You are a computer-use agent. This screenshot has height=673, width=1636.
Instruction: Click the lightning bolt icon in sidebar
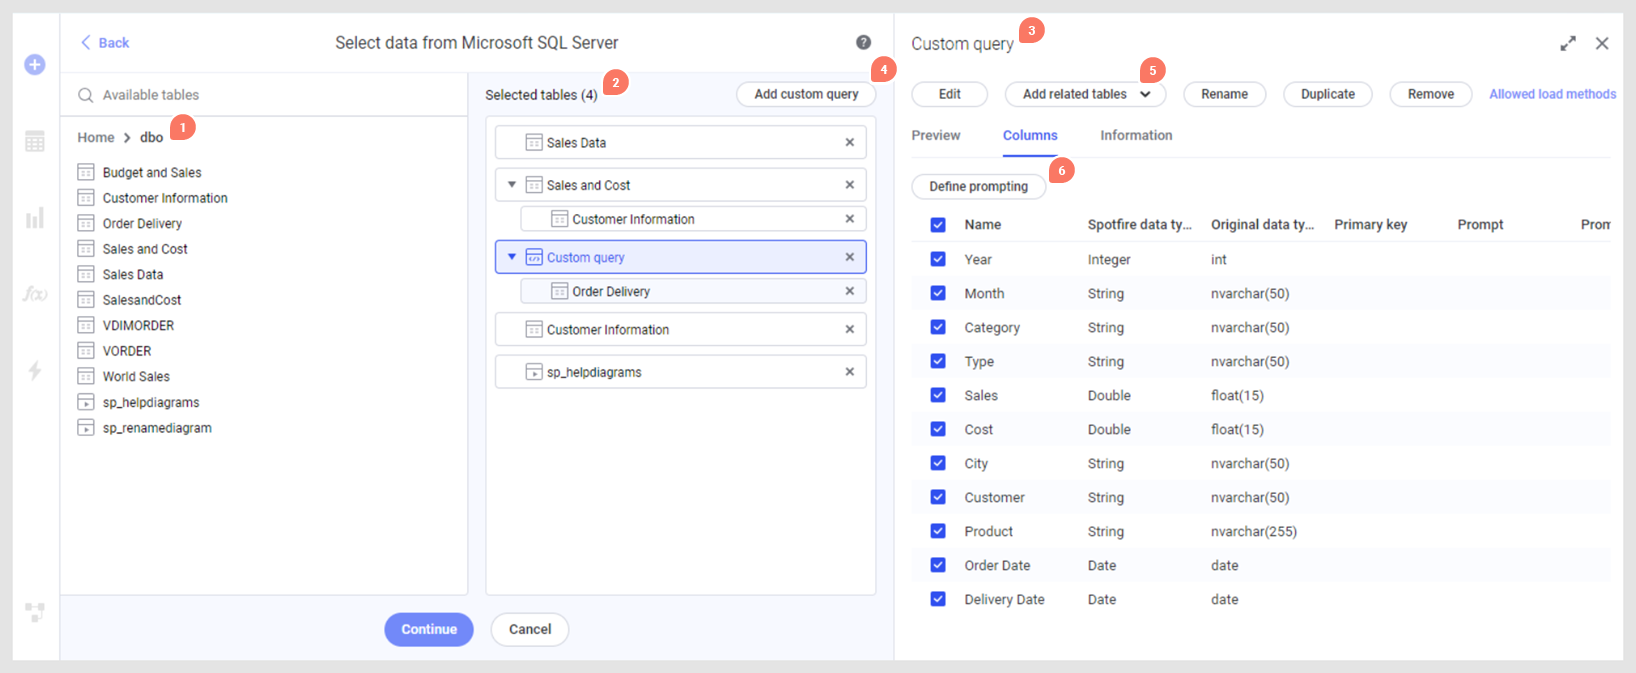pos(35,371)
